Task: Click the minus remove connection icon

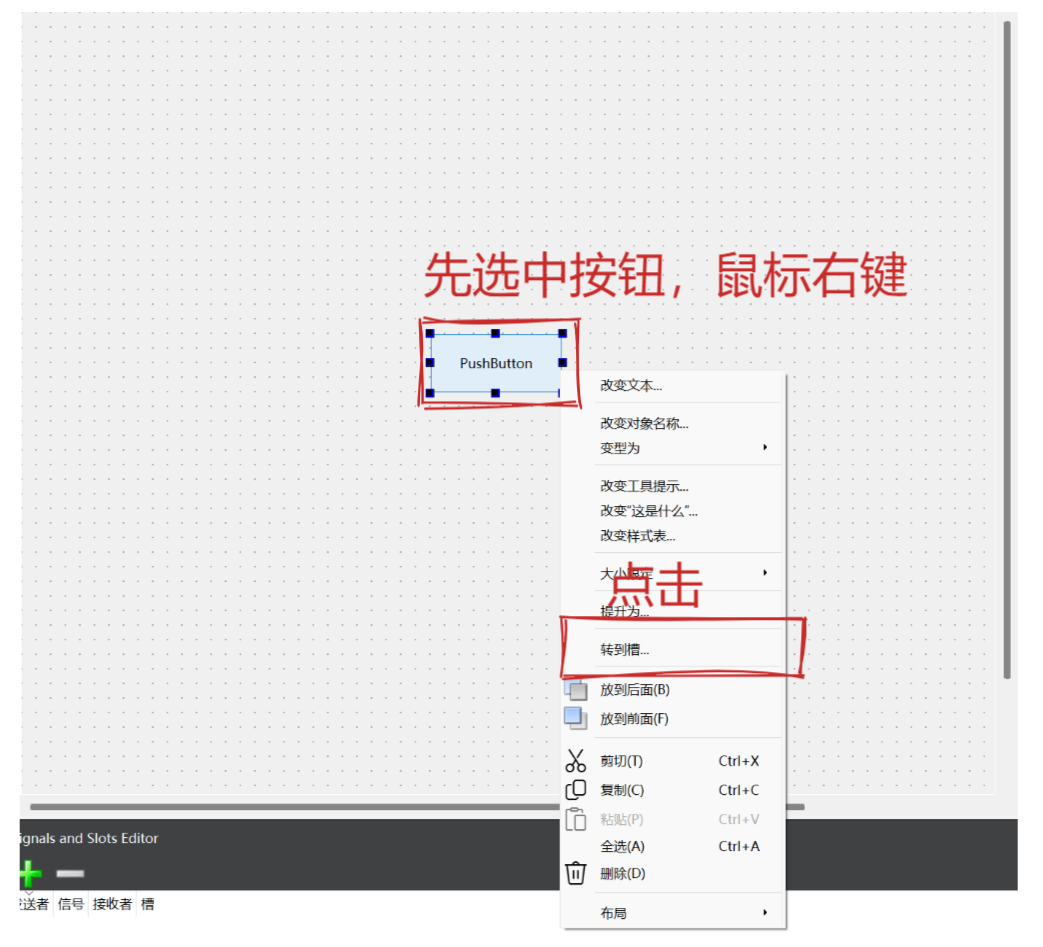Action: tap(70, 873)
